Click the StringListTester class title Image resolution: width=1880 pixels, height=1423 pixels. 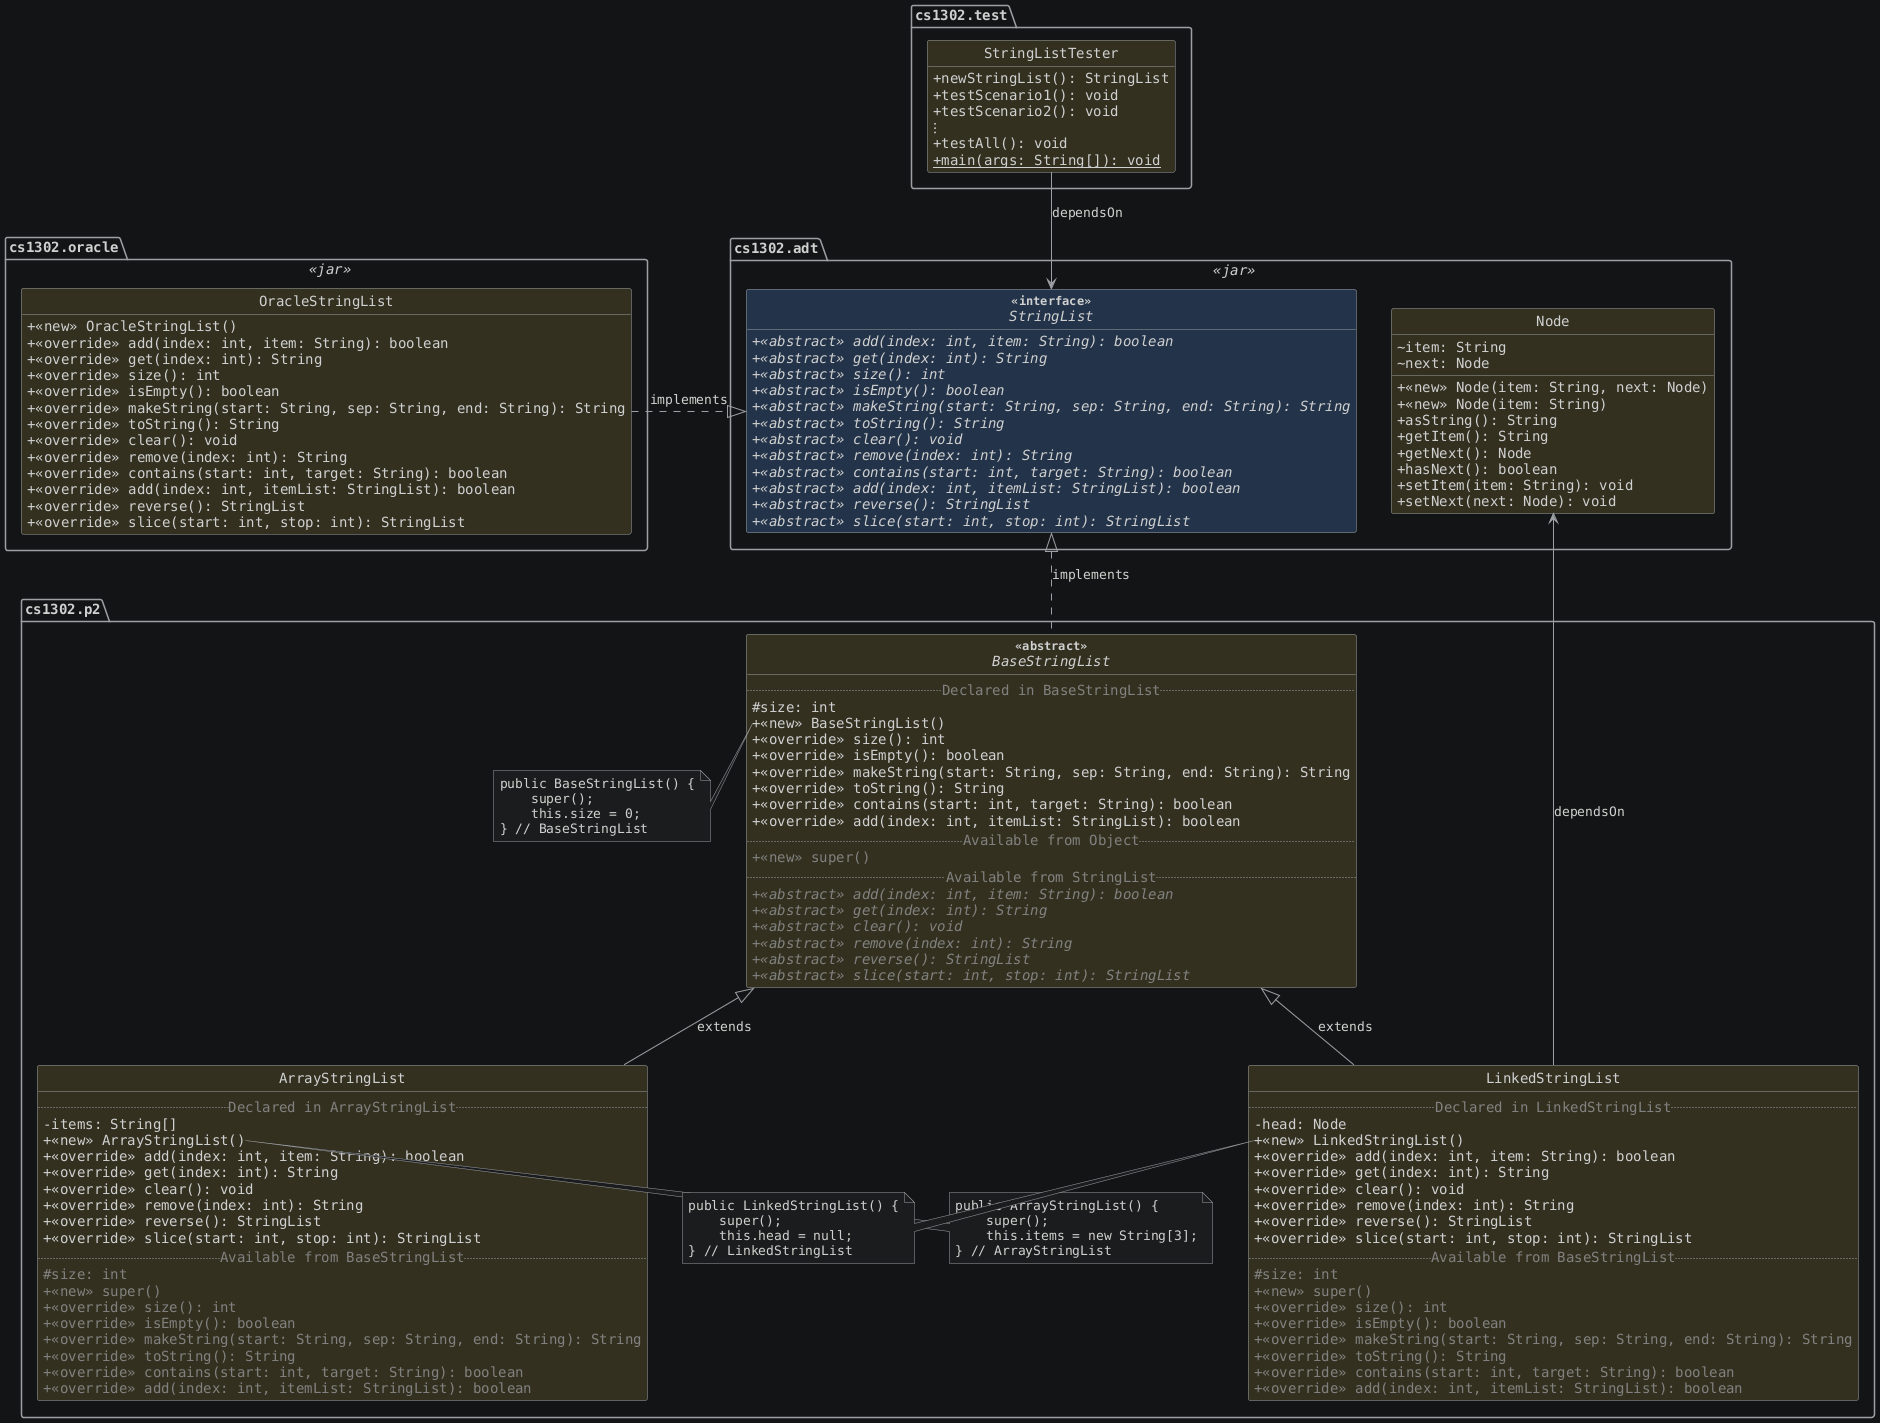pyautogui.click(x=1051, y=54)
